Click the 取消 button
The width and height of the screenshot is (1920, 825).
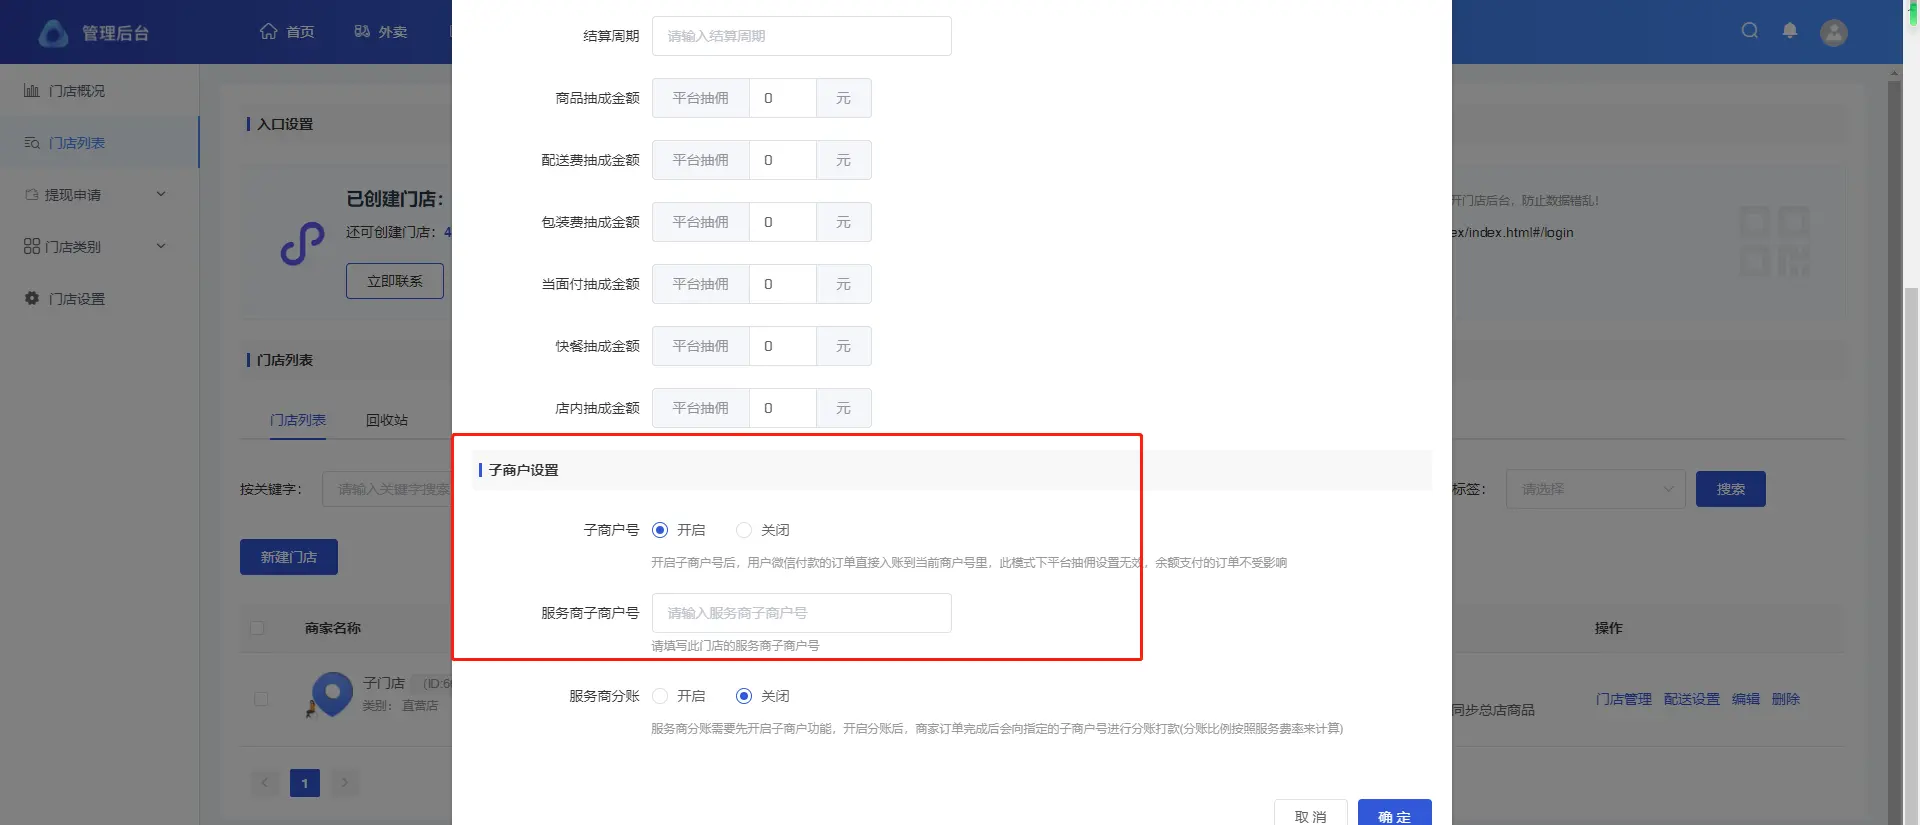(1310, 814)
